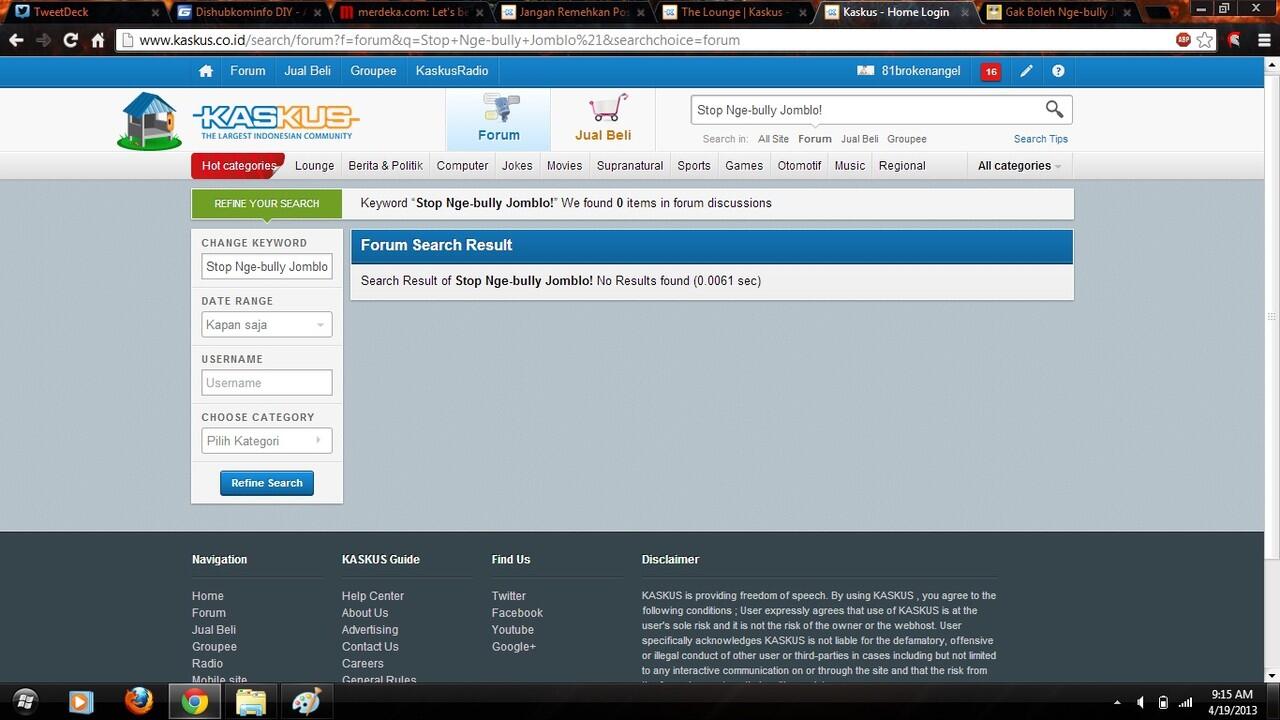Viewport: 1280px width, 720px height.
Task: Click the volume tray icon
Action: (1140, 702)
